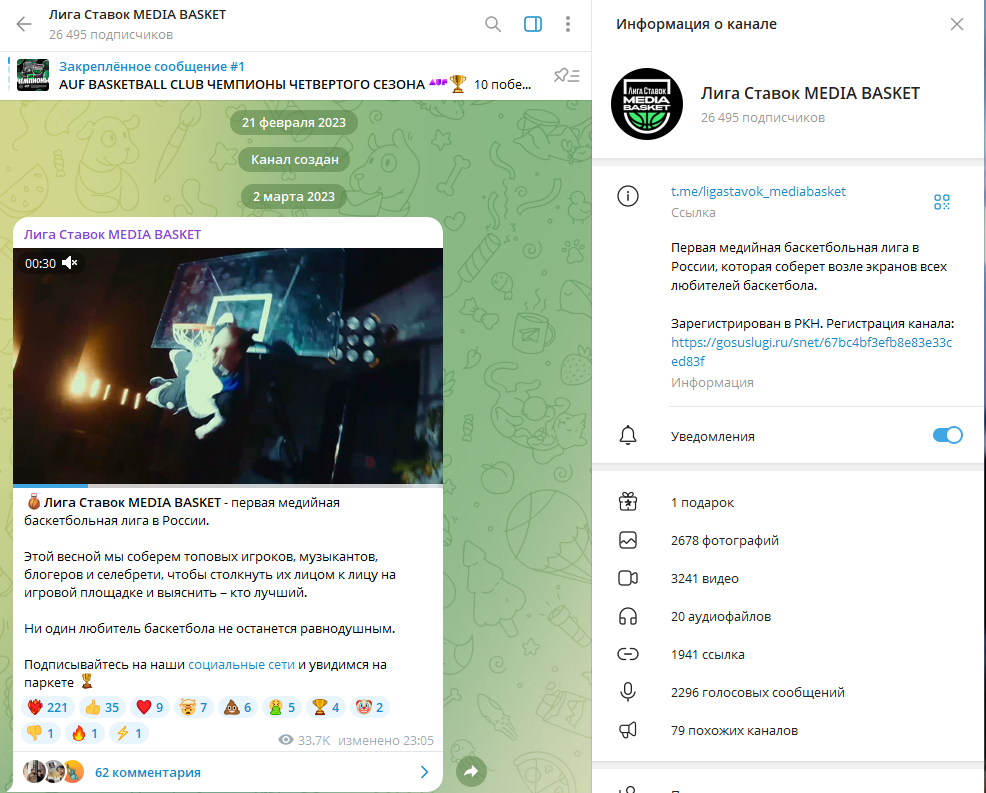Open the 1 подарок gifts section
Screen dimensions: 986x793
[789, 502]
